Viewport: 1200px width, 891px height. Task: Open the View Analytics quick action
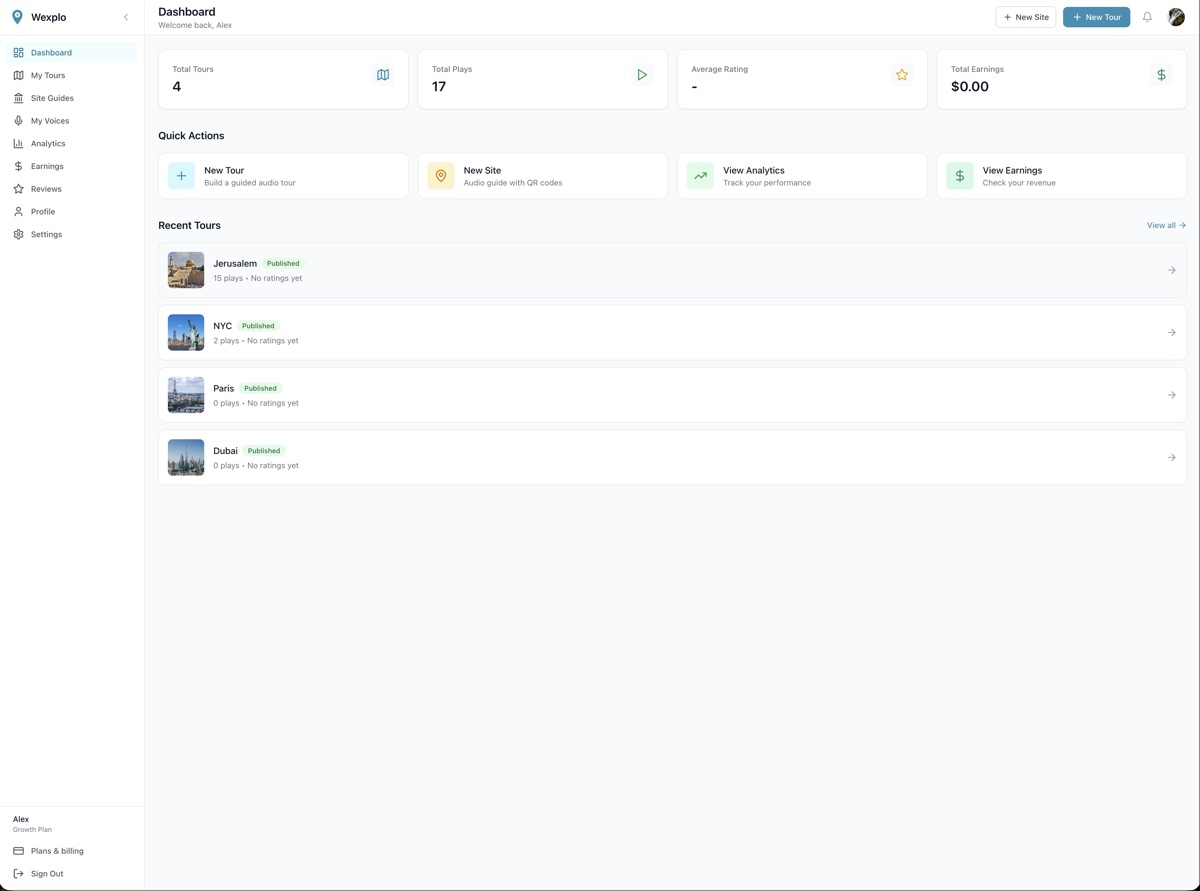[x=802, y=176]
